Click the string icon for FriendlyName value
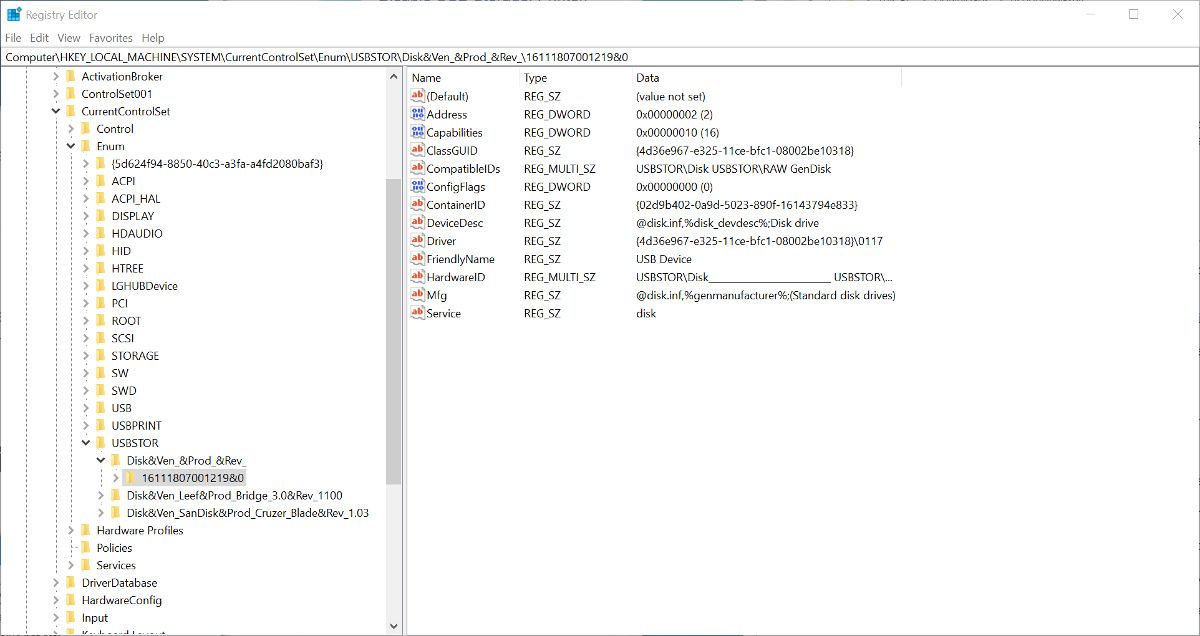 [418, 259]
